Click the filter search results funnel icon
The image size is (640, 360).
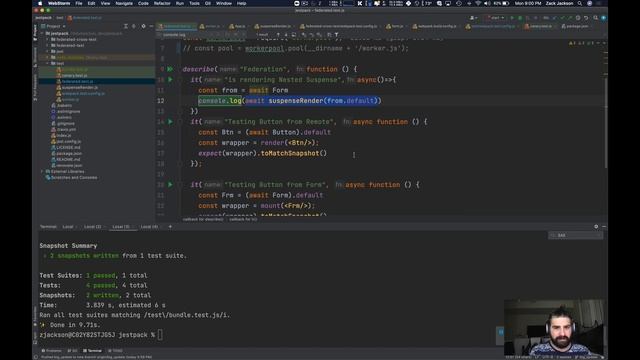[x=336, y=35]
